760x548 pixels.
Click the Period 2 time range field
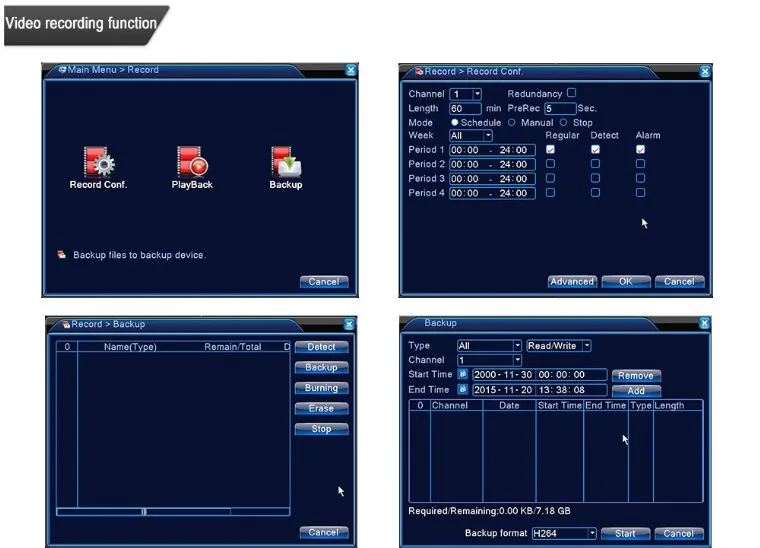492,164
